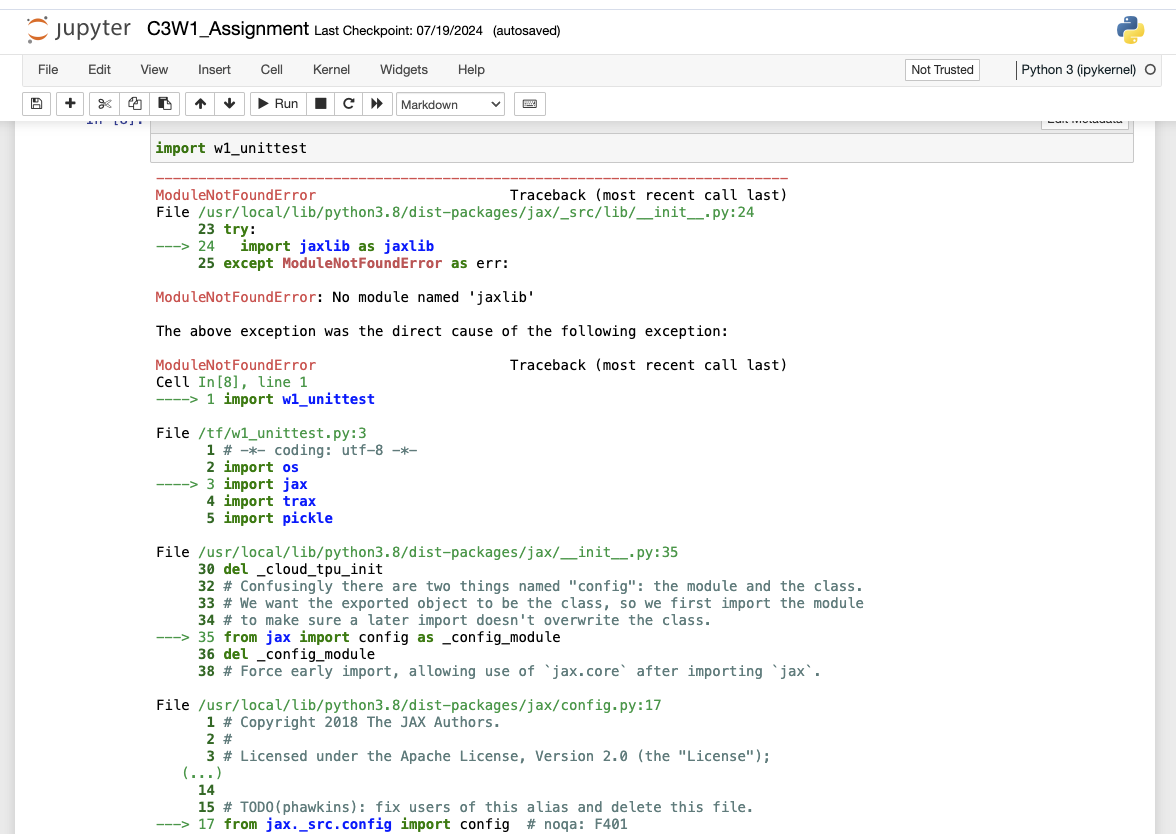Click the /tf/w1_unittest.py:3 file path
Image resolution: width=1176 pixels, height=834 pixels.
(x=282, y=433)
